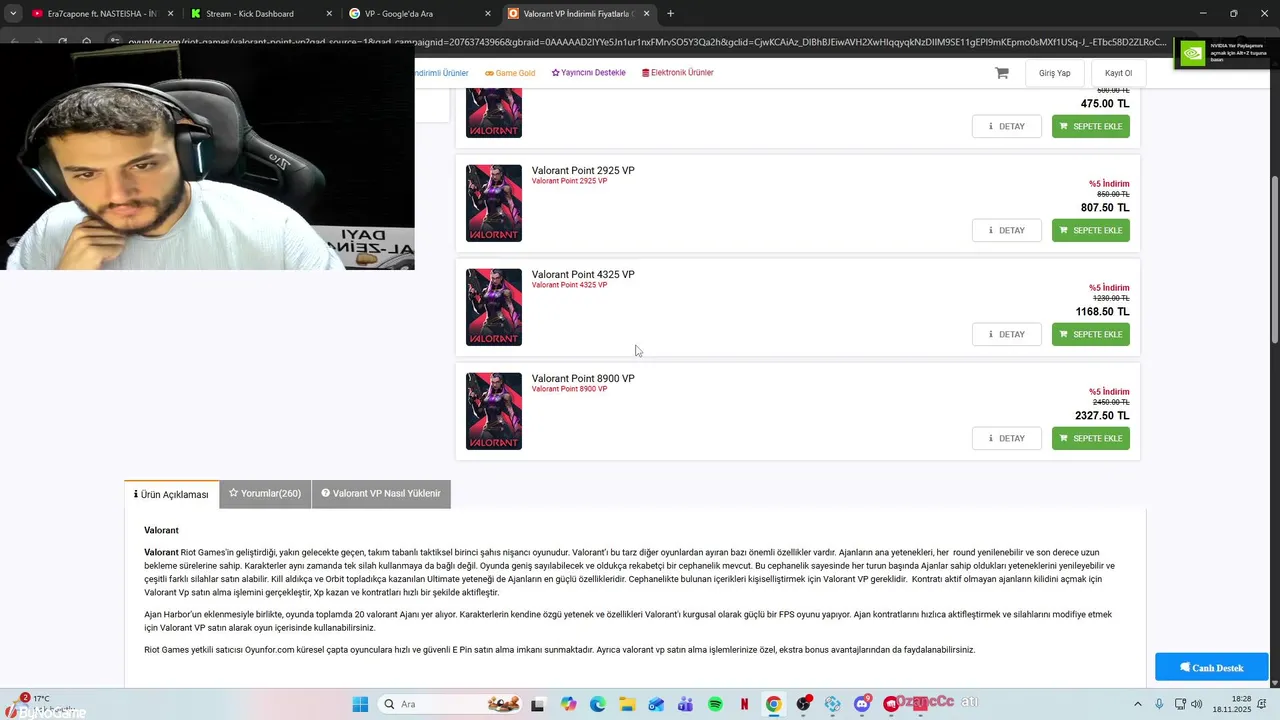Click the Kayıt Ol button

tap(1118, 73)
